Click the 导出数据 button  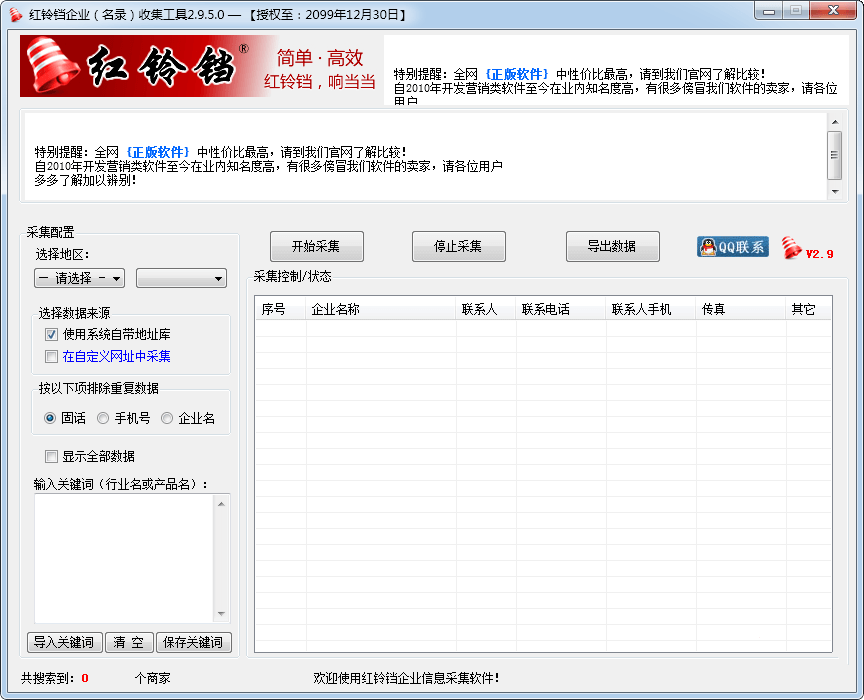pos(612,246)
